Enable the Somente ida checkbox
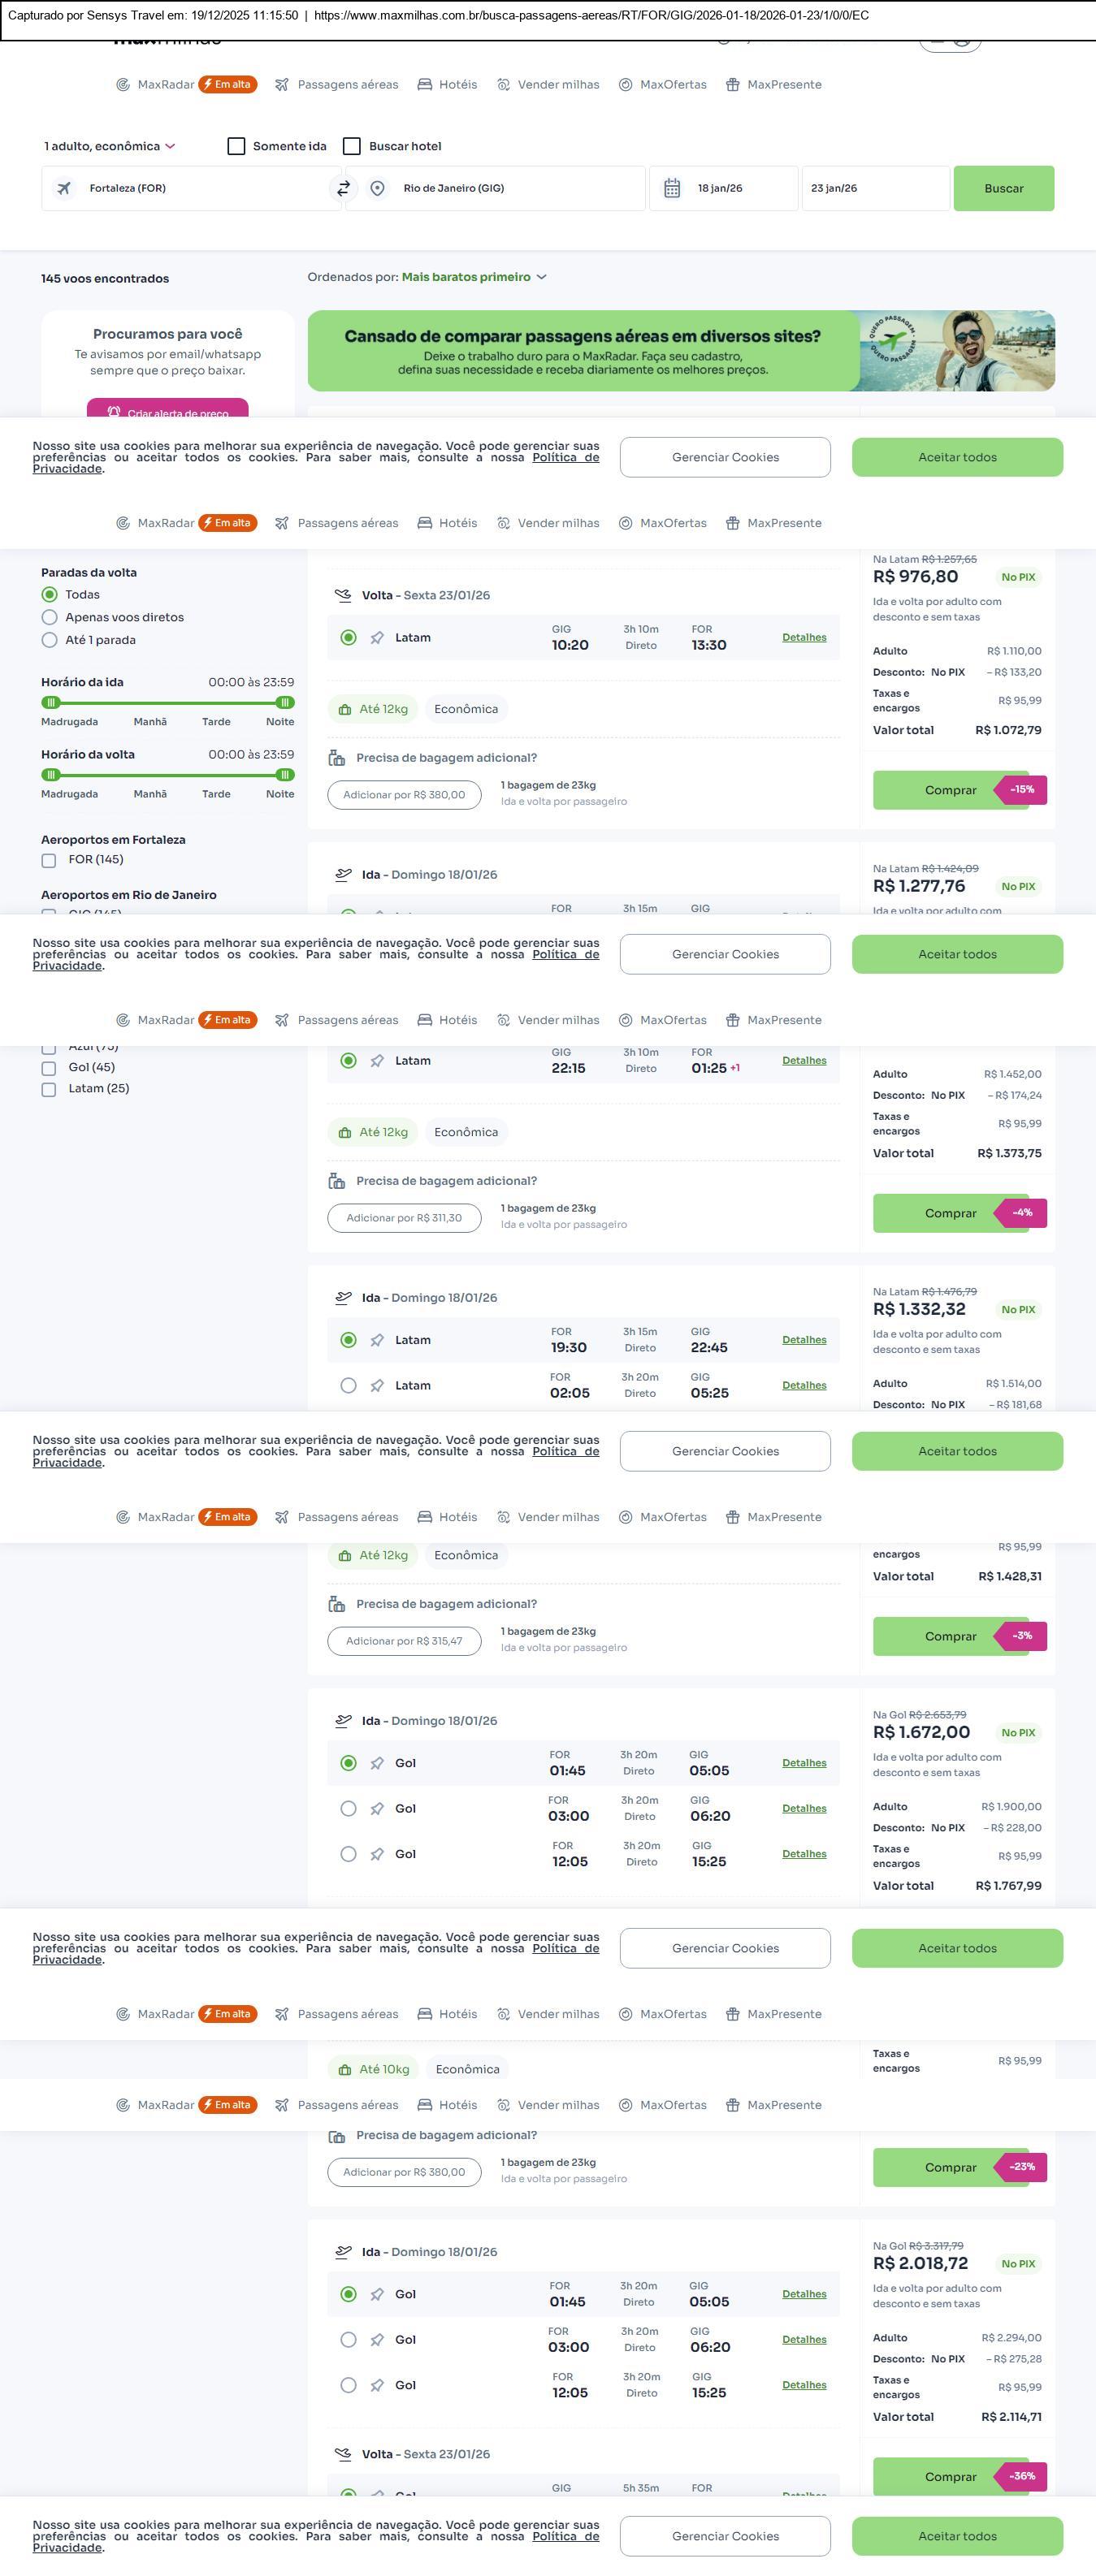The width and height of the screenshot is (1096, 2576). click(237, 146)
